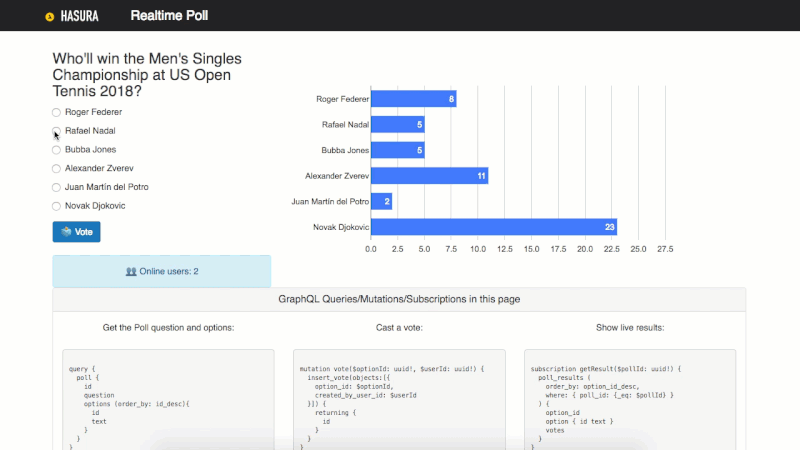Viewport: 800px width, 450px height.
Task: Select Juan Martín del Potro radio button
Action: tap(56, 187)
